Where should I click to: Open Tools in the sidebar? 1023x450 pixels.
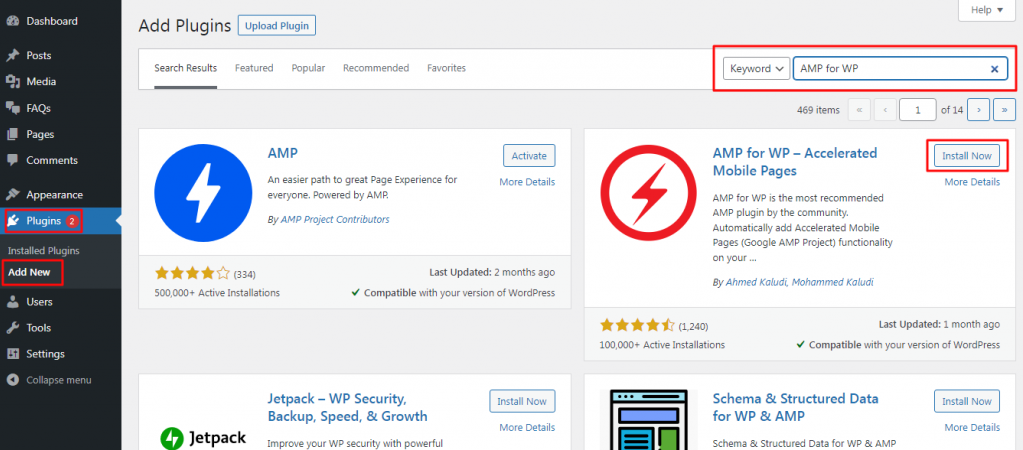[x=38, y=328]
